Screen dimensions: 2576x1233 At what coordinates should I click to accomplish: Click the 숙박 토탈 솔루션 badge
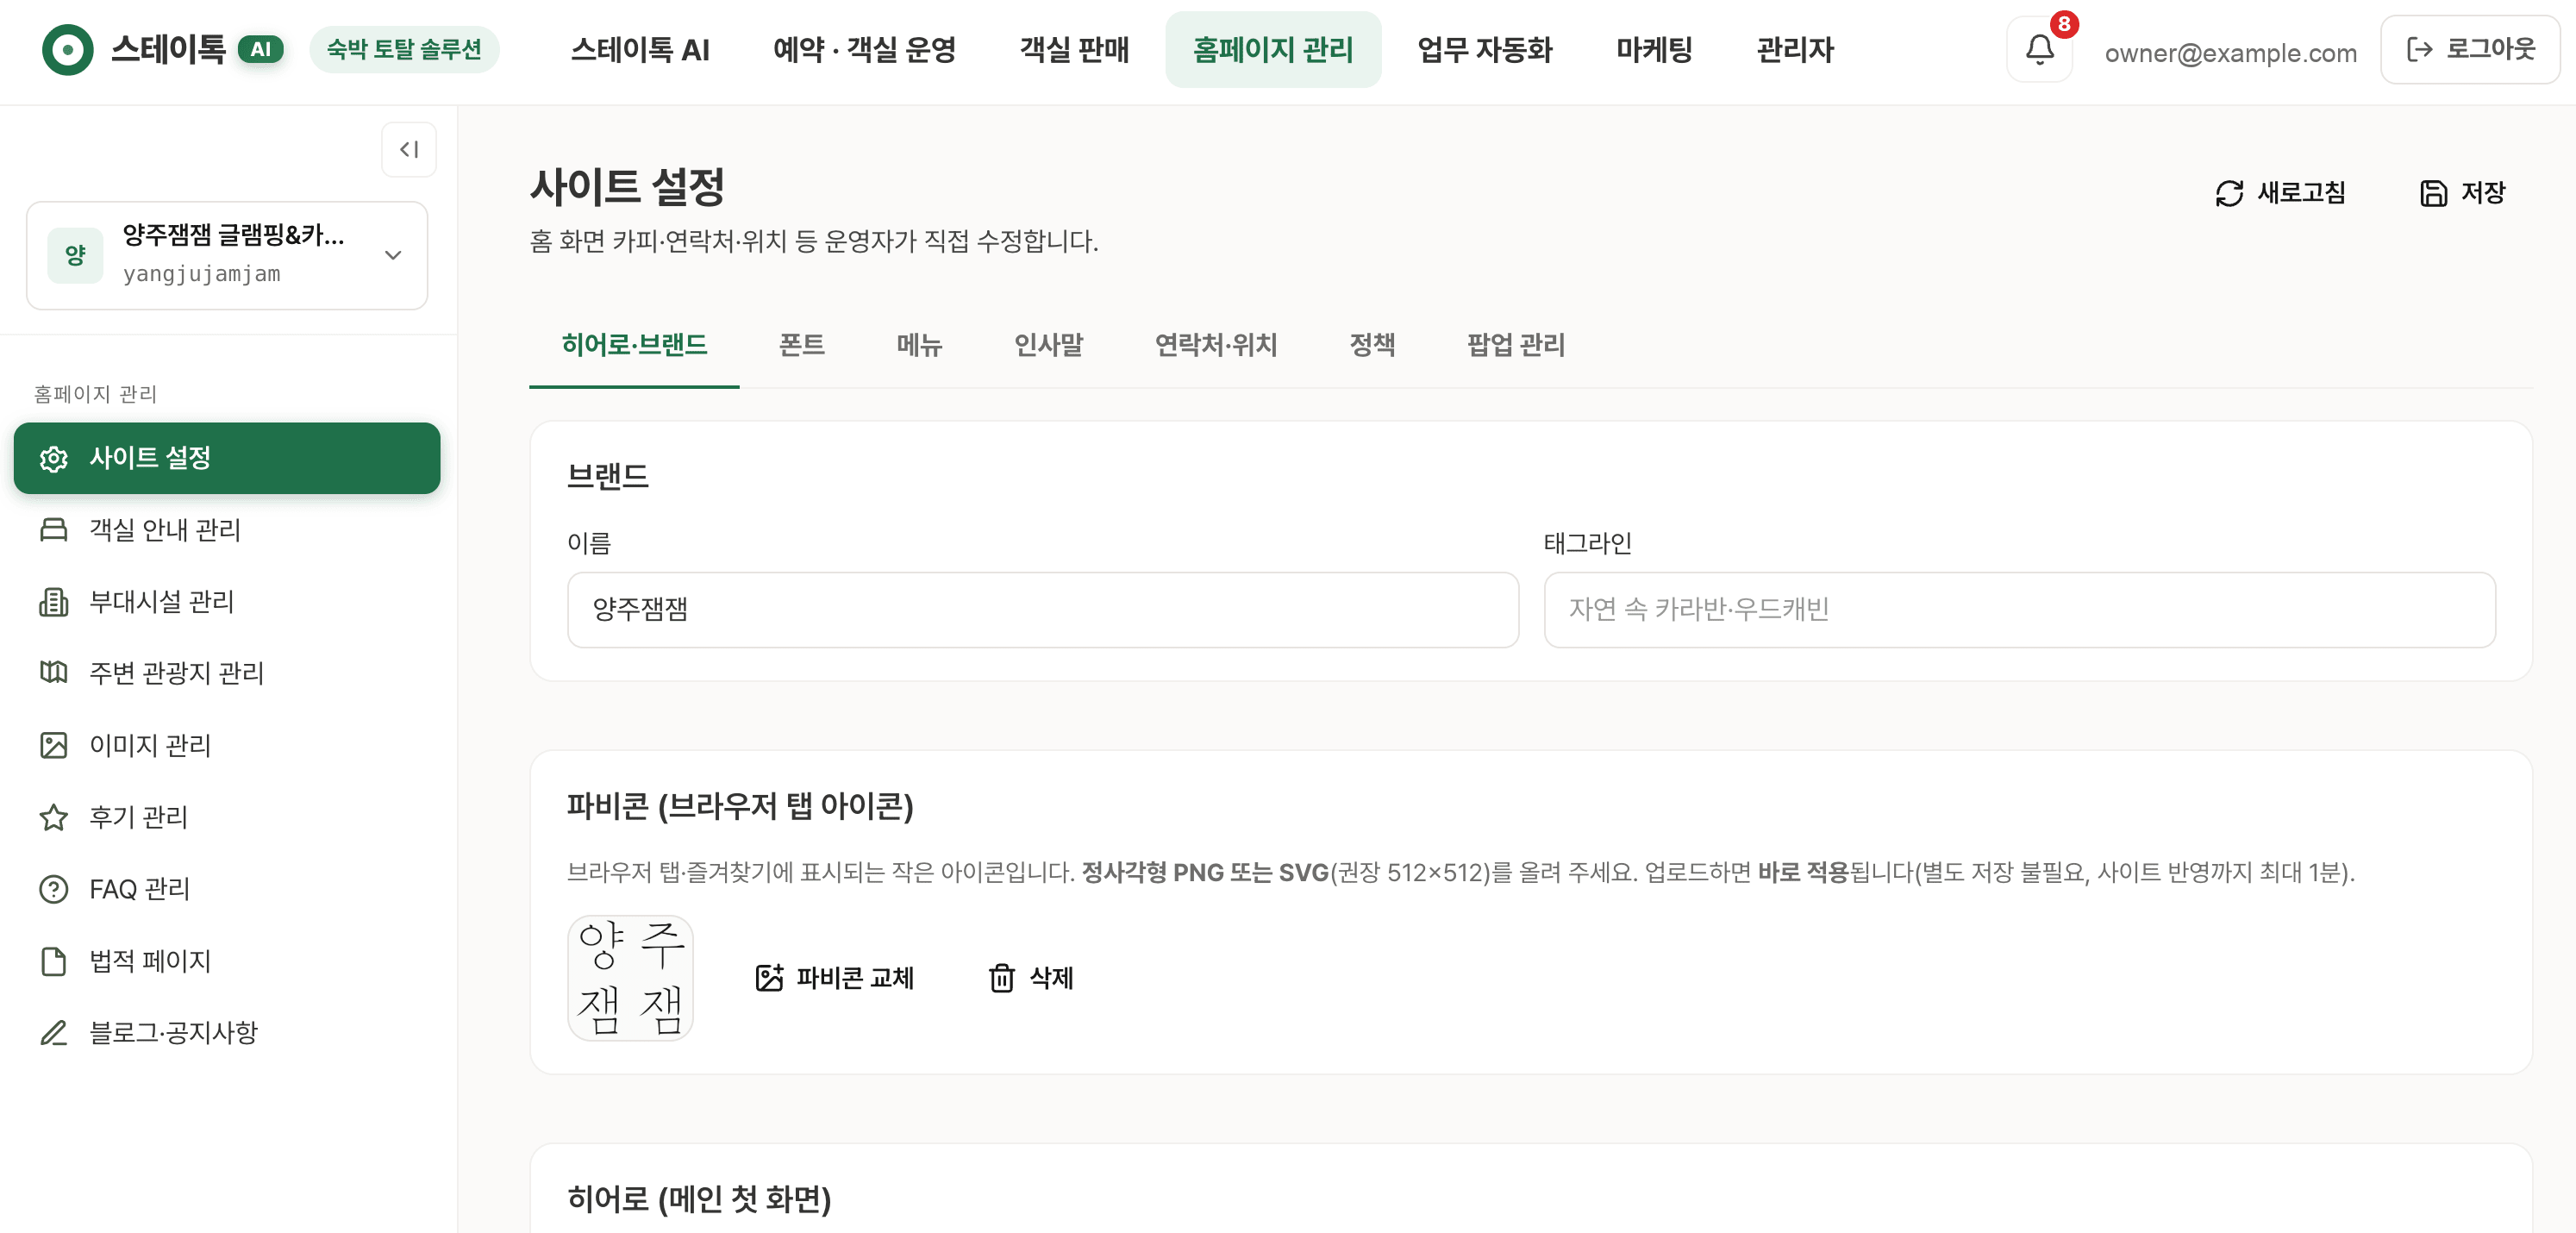click(x=404, y=49)
